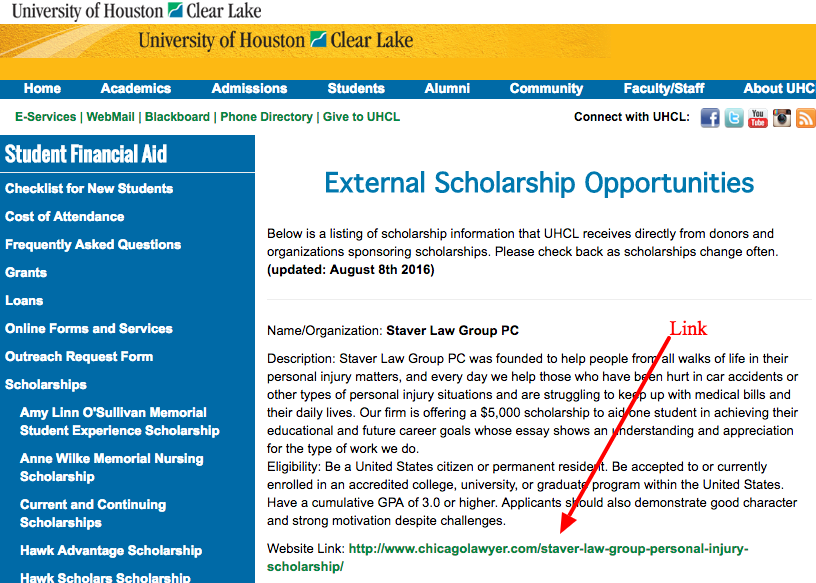This screenshot has height=583, width=816.
Task: Open Hawk Advantage Scholarship sub-item
Action: point(111,551)
